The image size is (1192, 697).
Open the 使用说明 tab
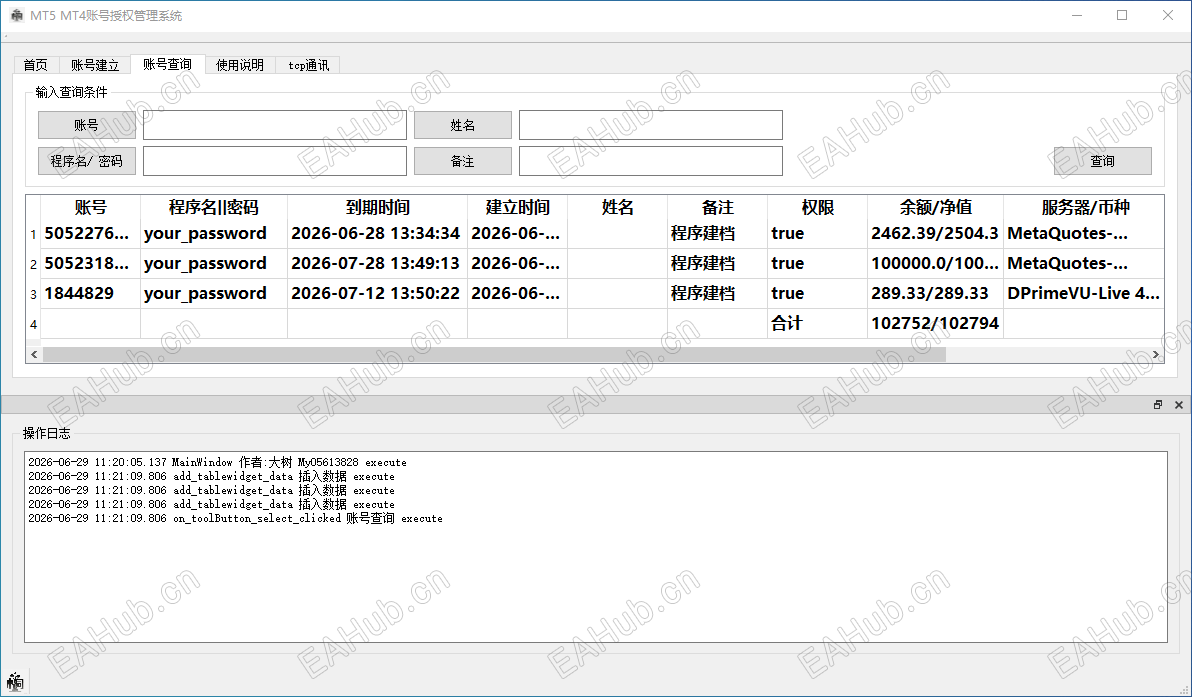pos(239,65)
